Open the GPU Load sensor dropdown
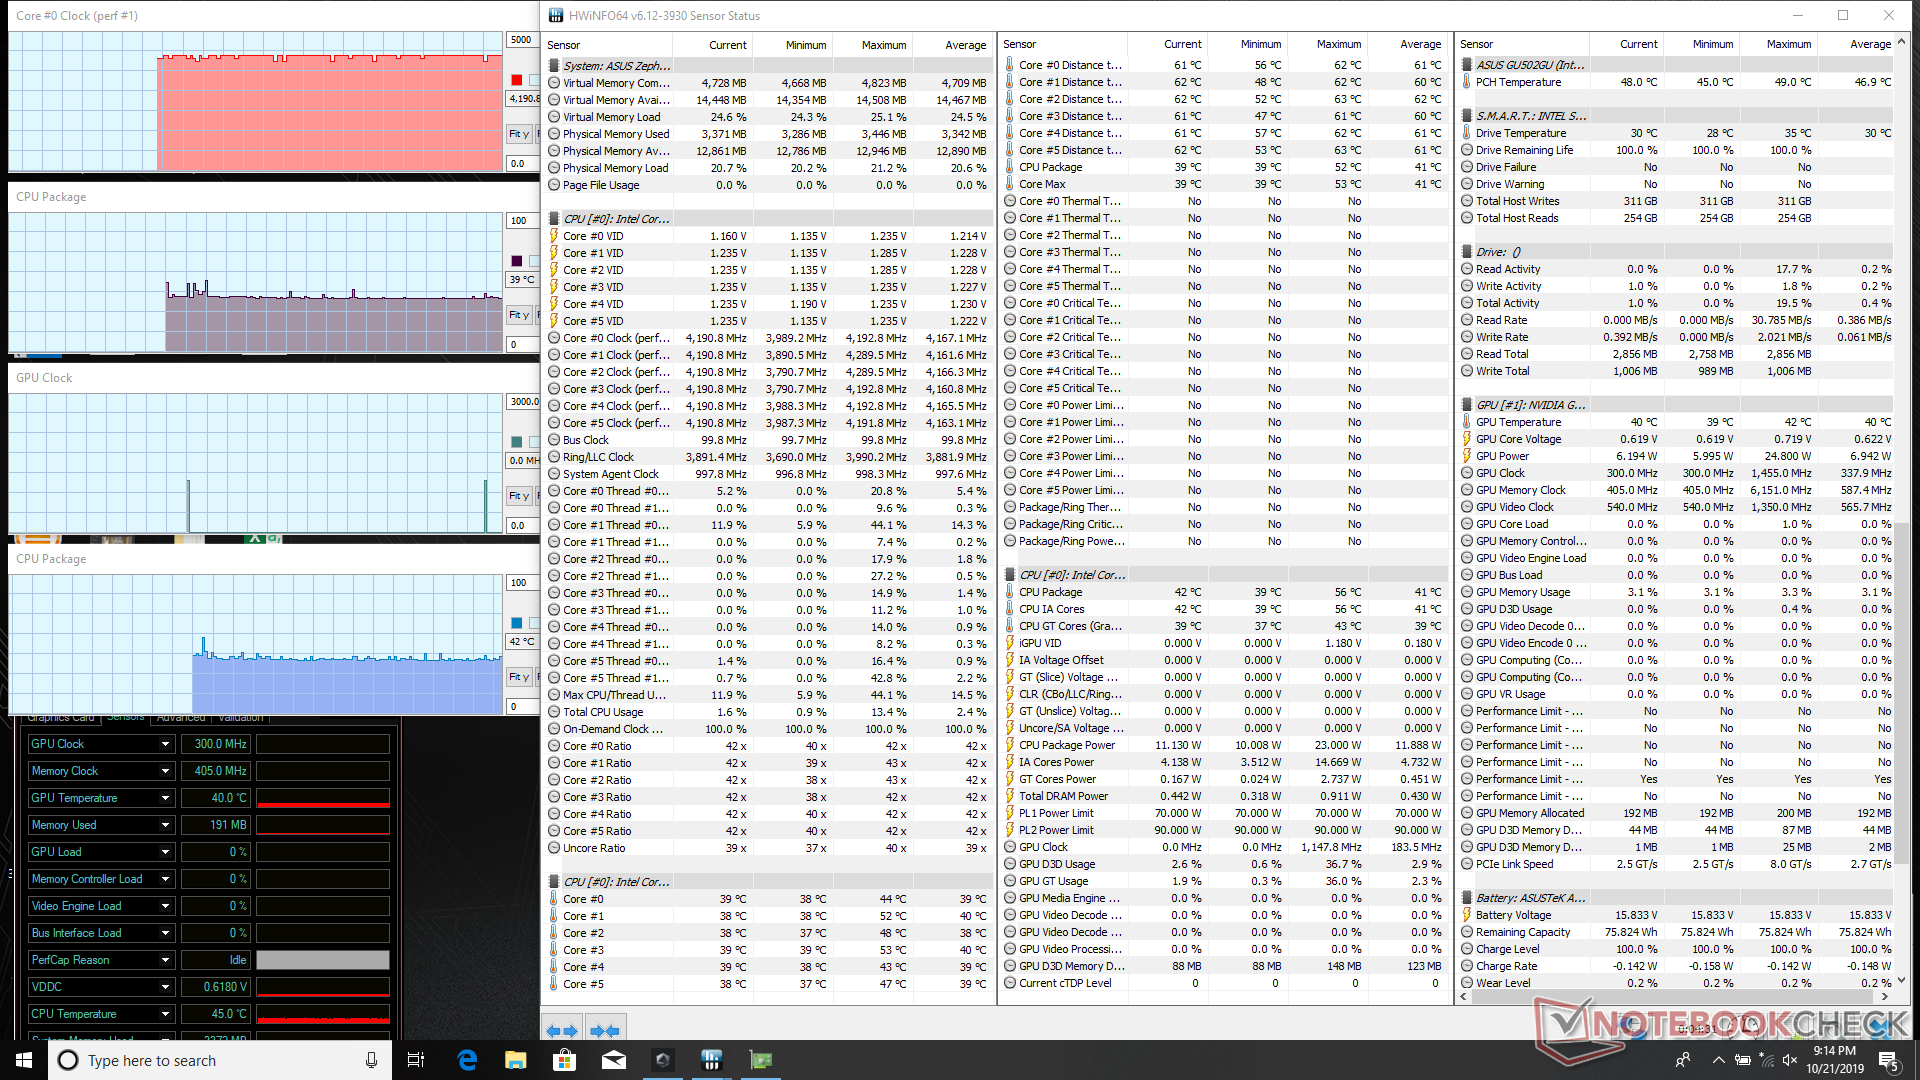This screenshot has height=1080, width=1920. (x=165, y=852)
